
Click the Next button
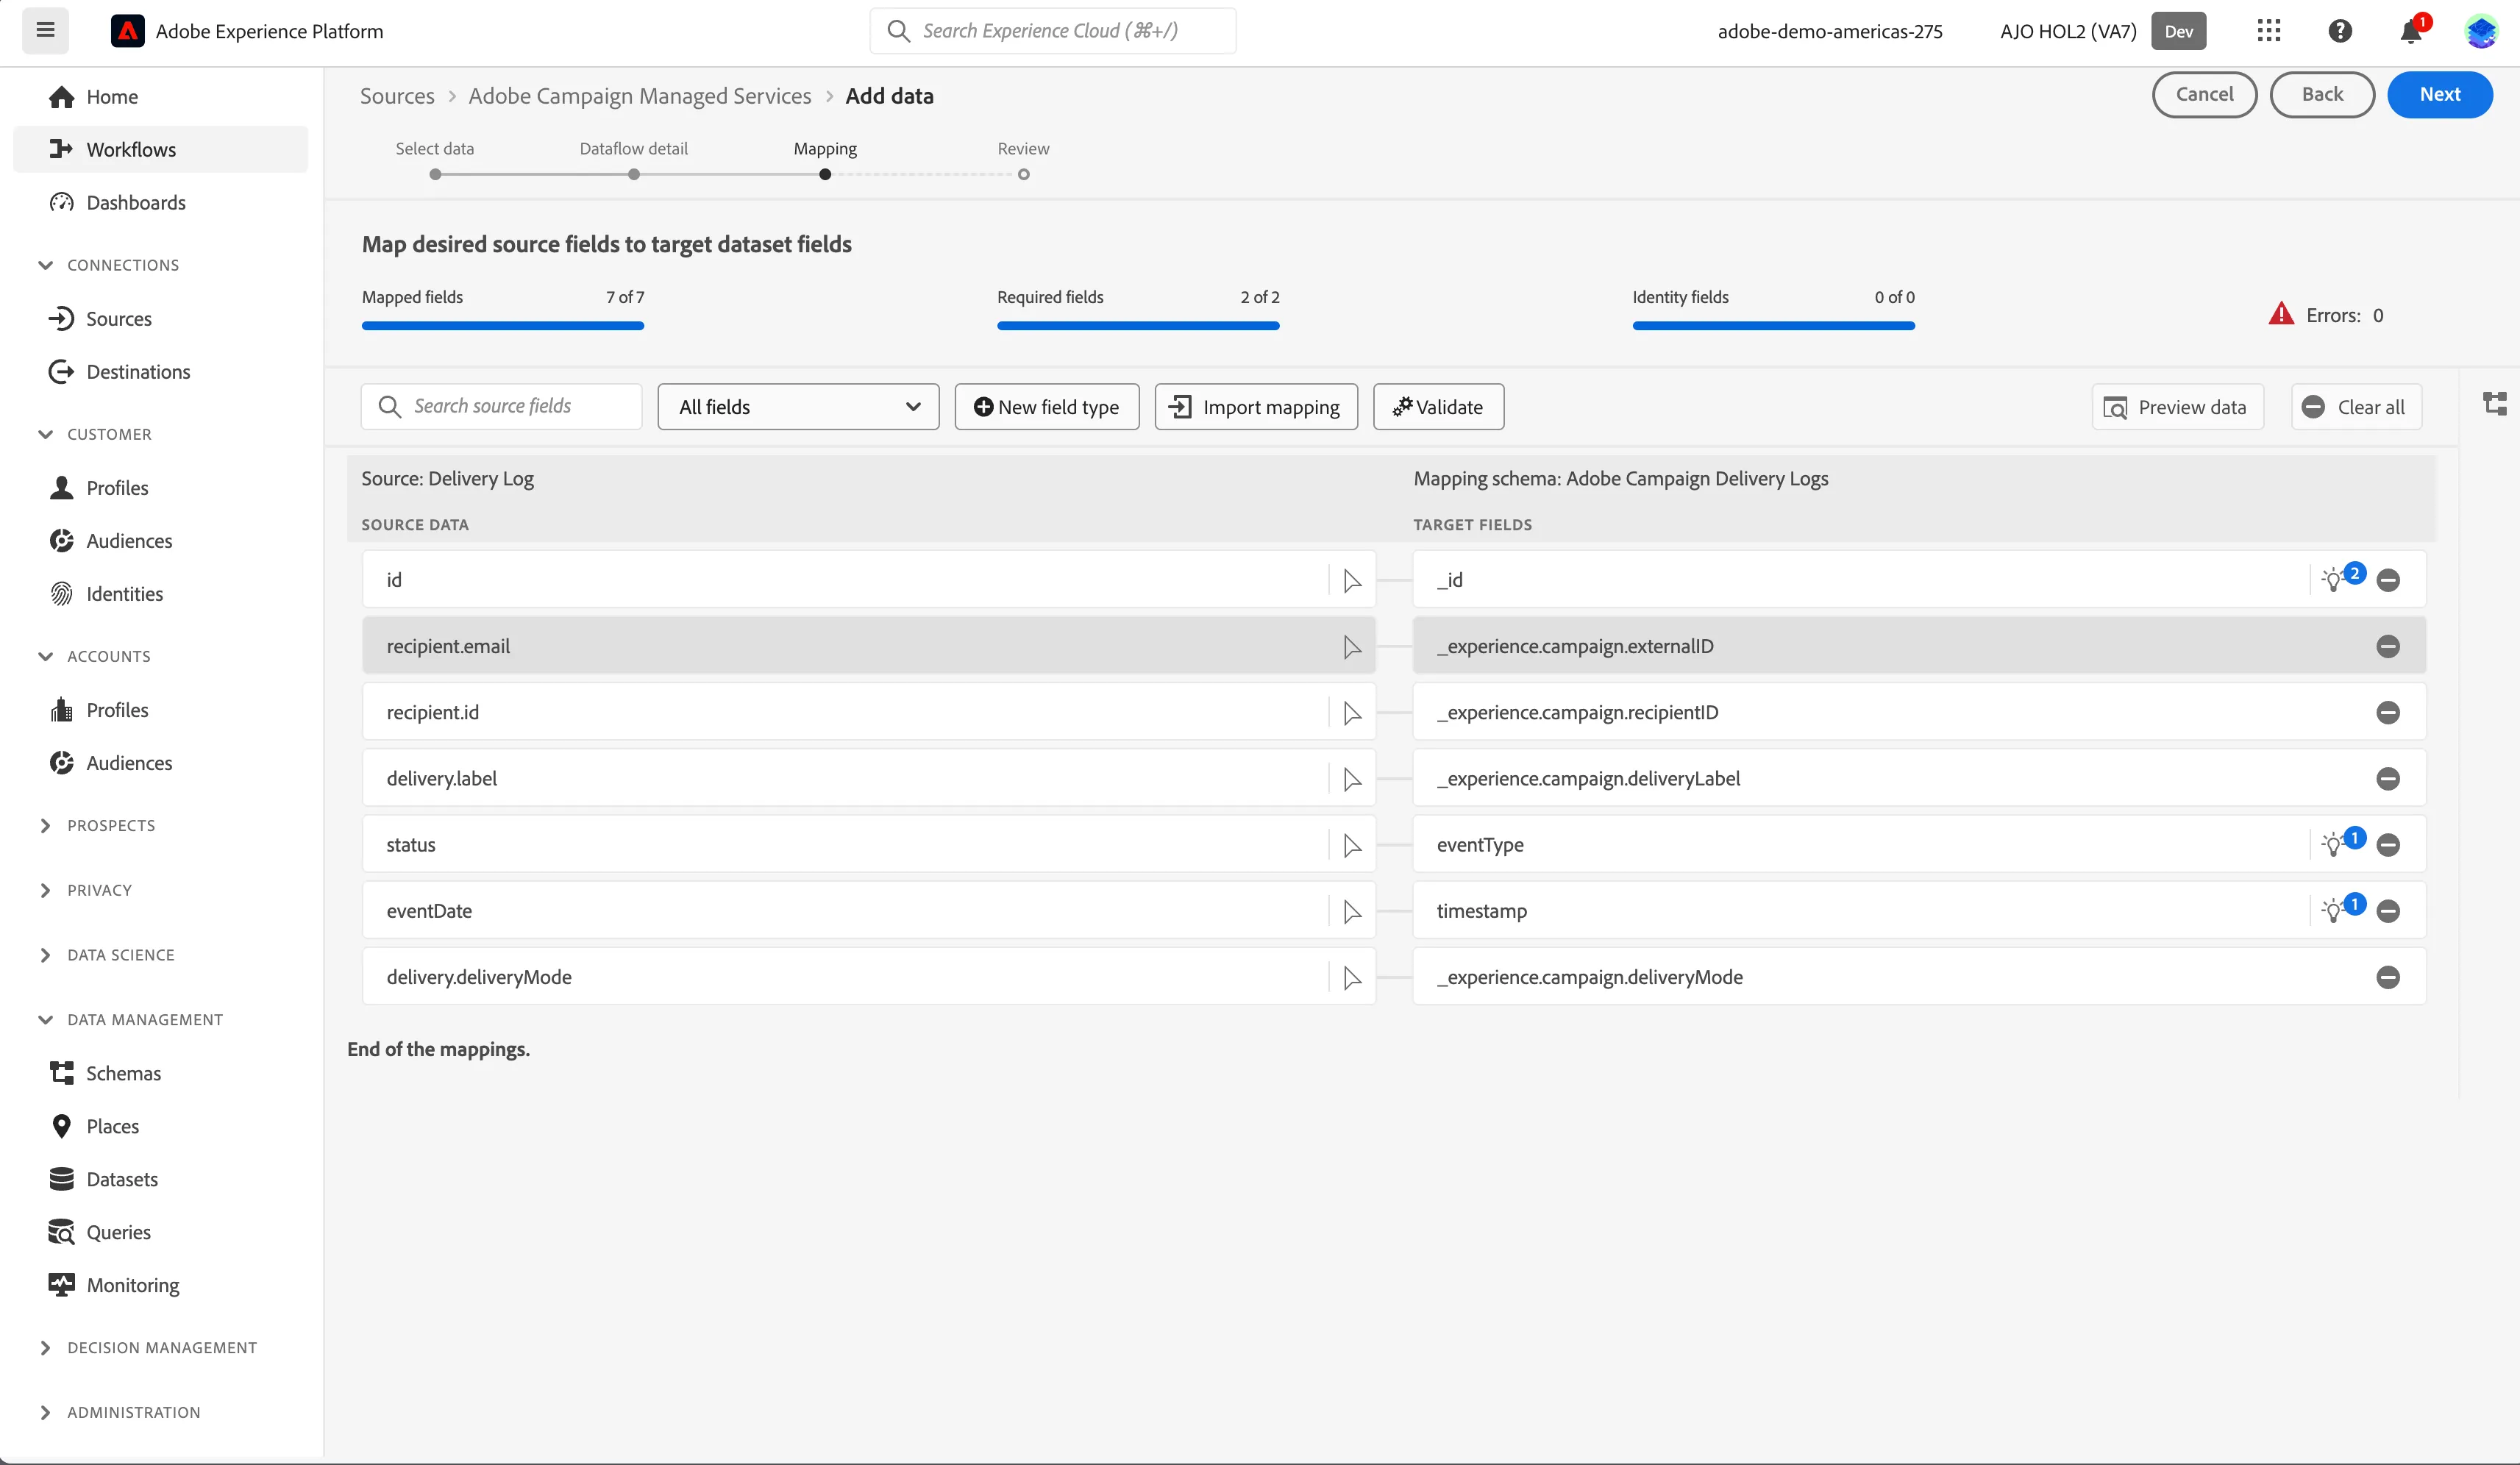pos(2440,94)
